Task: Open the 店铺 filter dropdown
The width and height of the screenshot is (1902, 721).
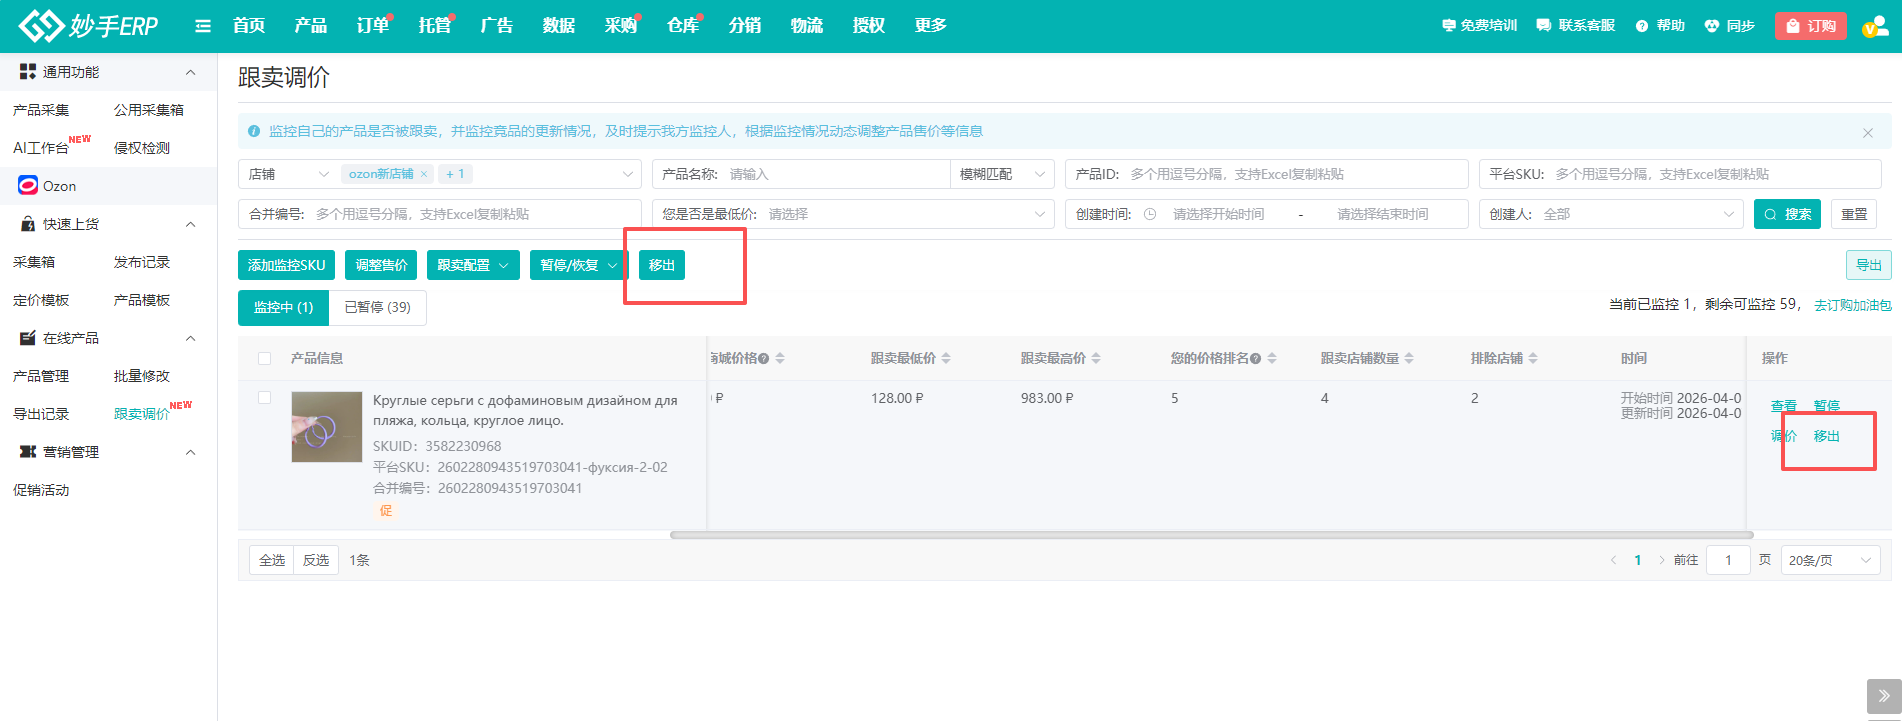Action: tap(289, 174)
